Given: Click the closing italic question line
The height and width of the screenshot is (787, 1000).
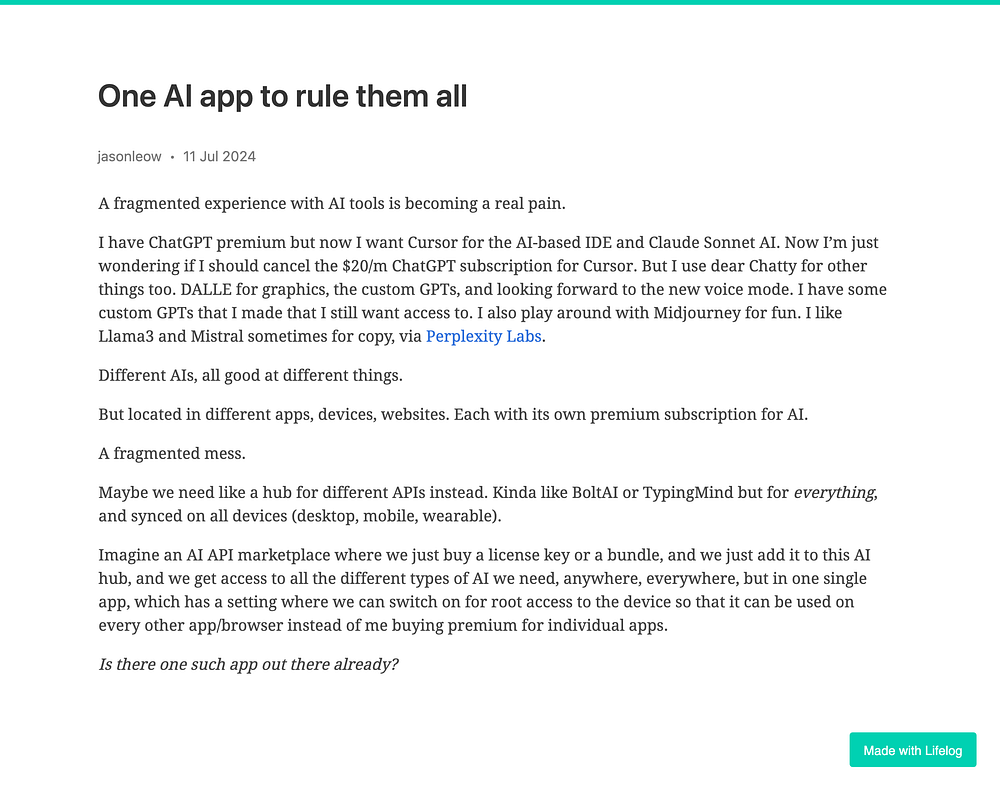Looking at the screenshot, I should click(248, 664).
